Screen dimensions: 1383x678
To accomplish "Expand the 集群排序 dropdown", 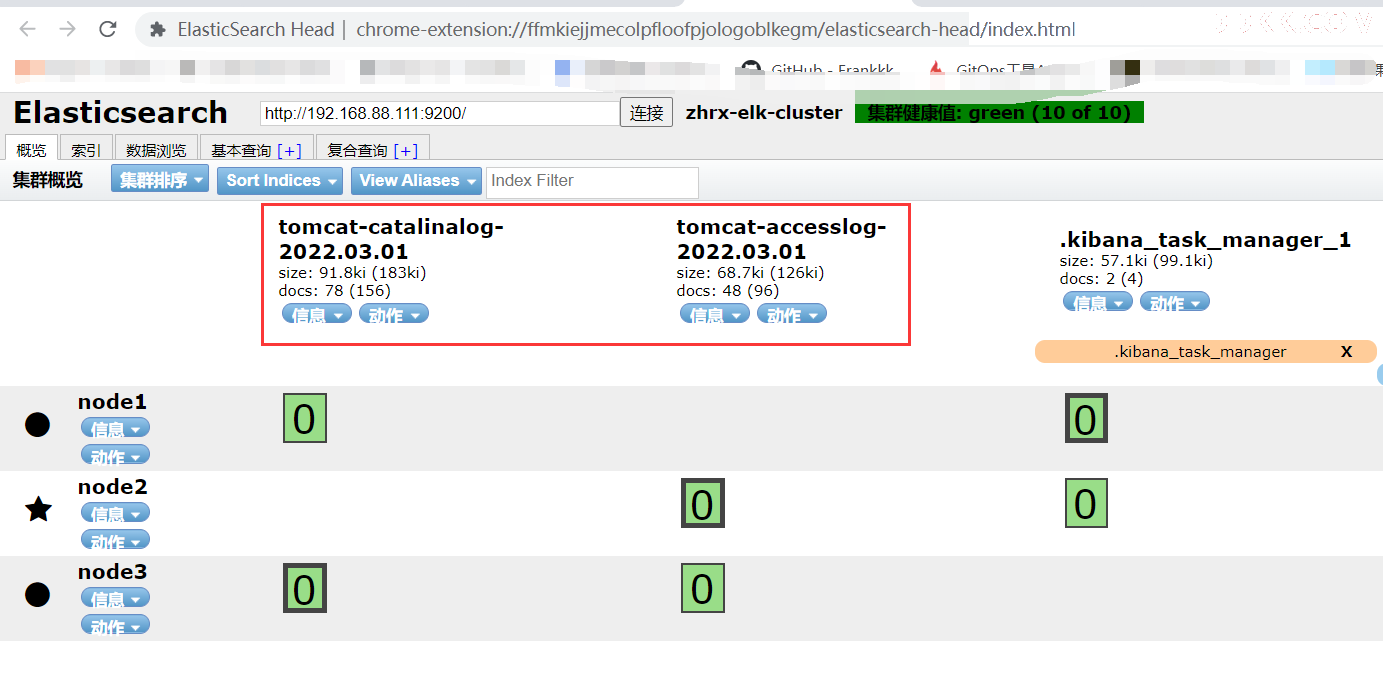I will tap(159, 180).
